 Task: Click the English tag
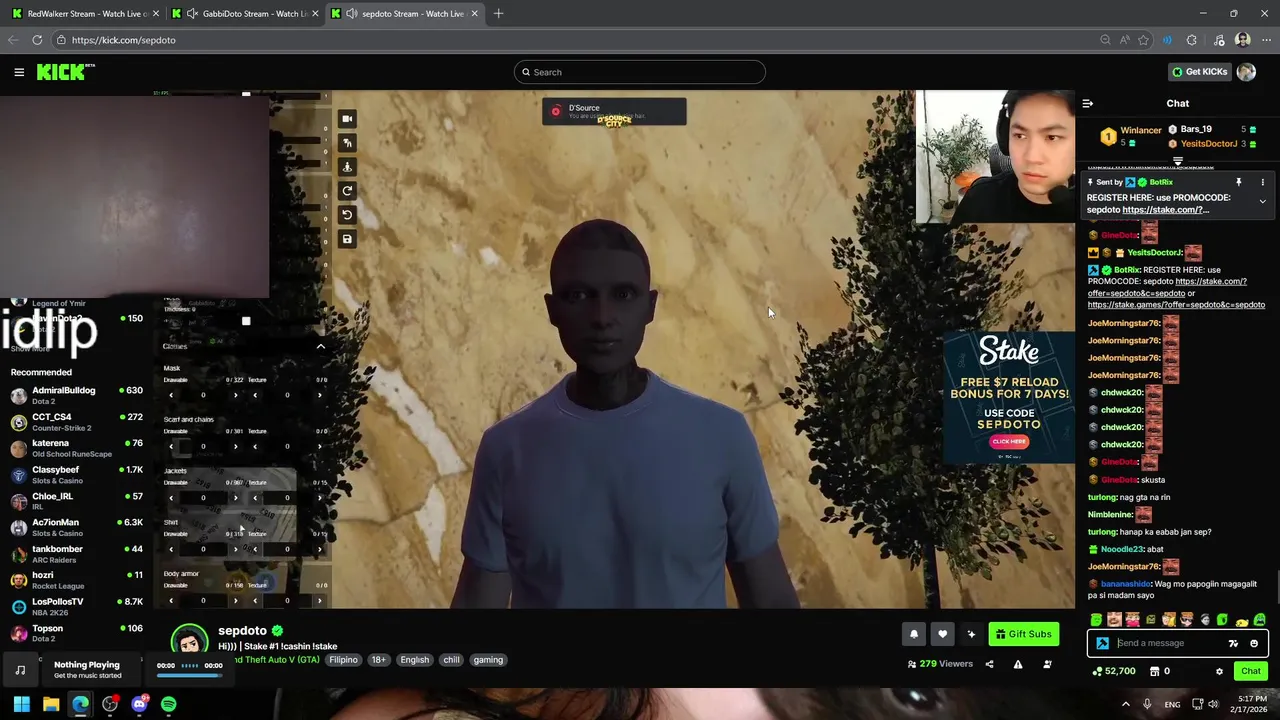(414, 660)
